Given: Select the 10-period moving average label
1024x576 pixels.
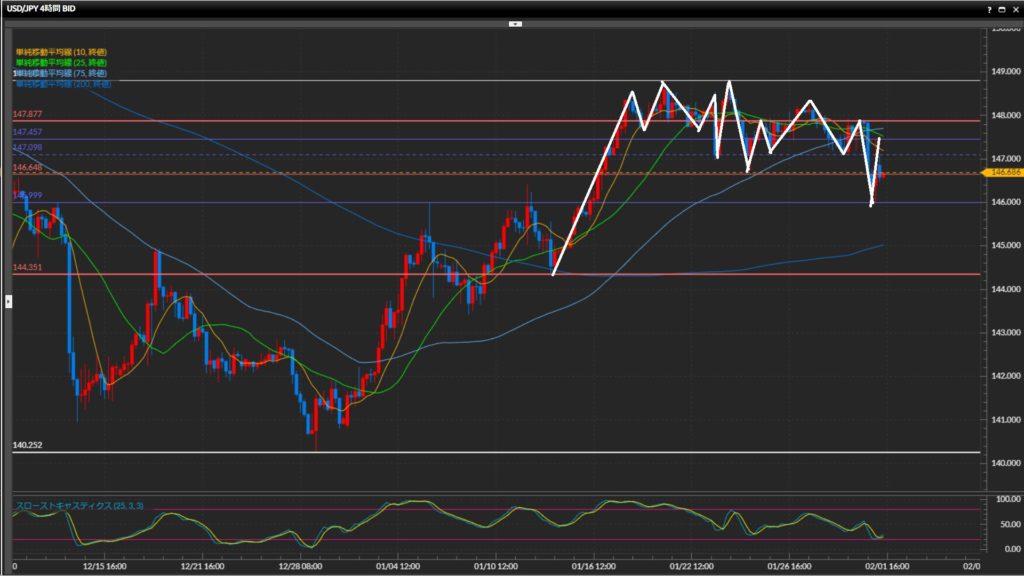Looking at the screenshot, I should (62, 51).
